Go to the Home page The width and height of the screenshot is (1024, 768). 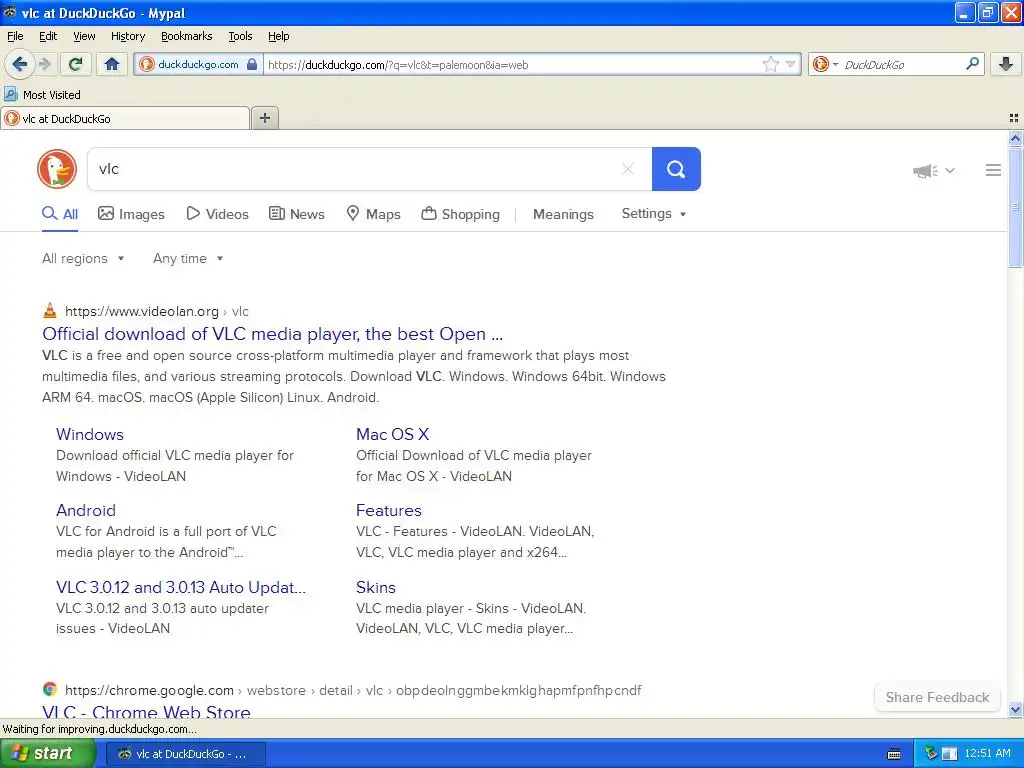tap(112, 64)
